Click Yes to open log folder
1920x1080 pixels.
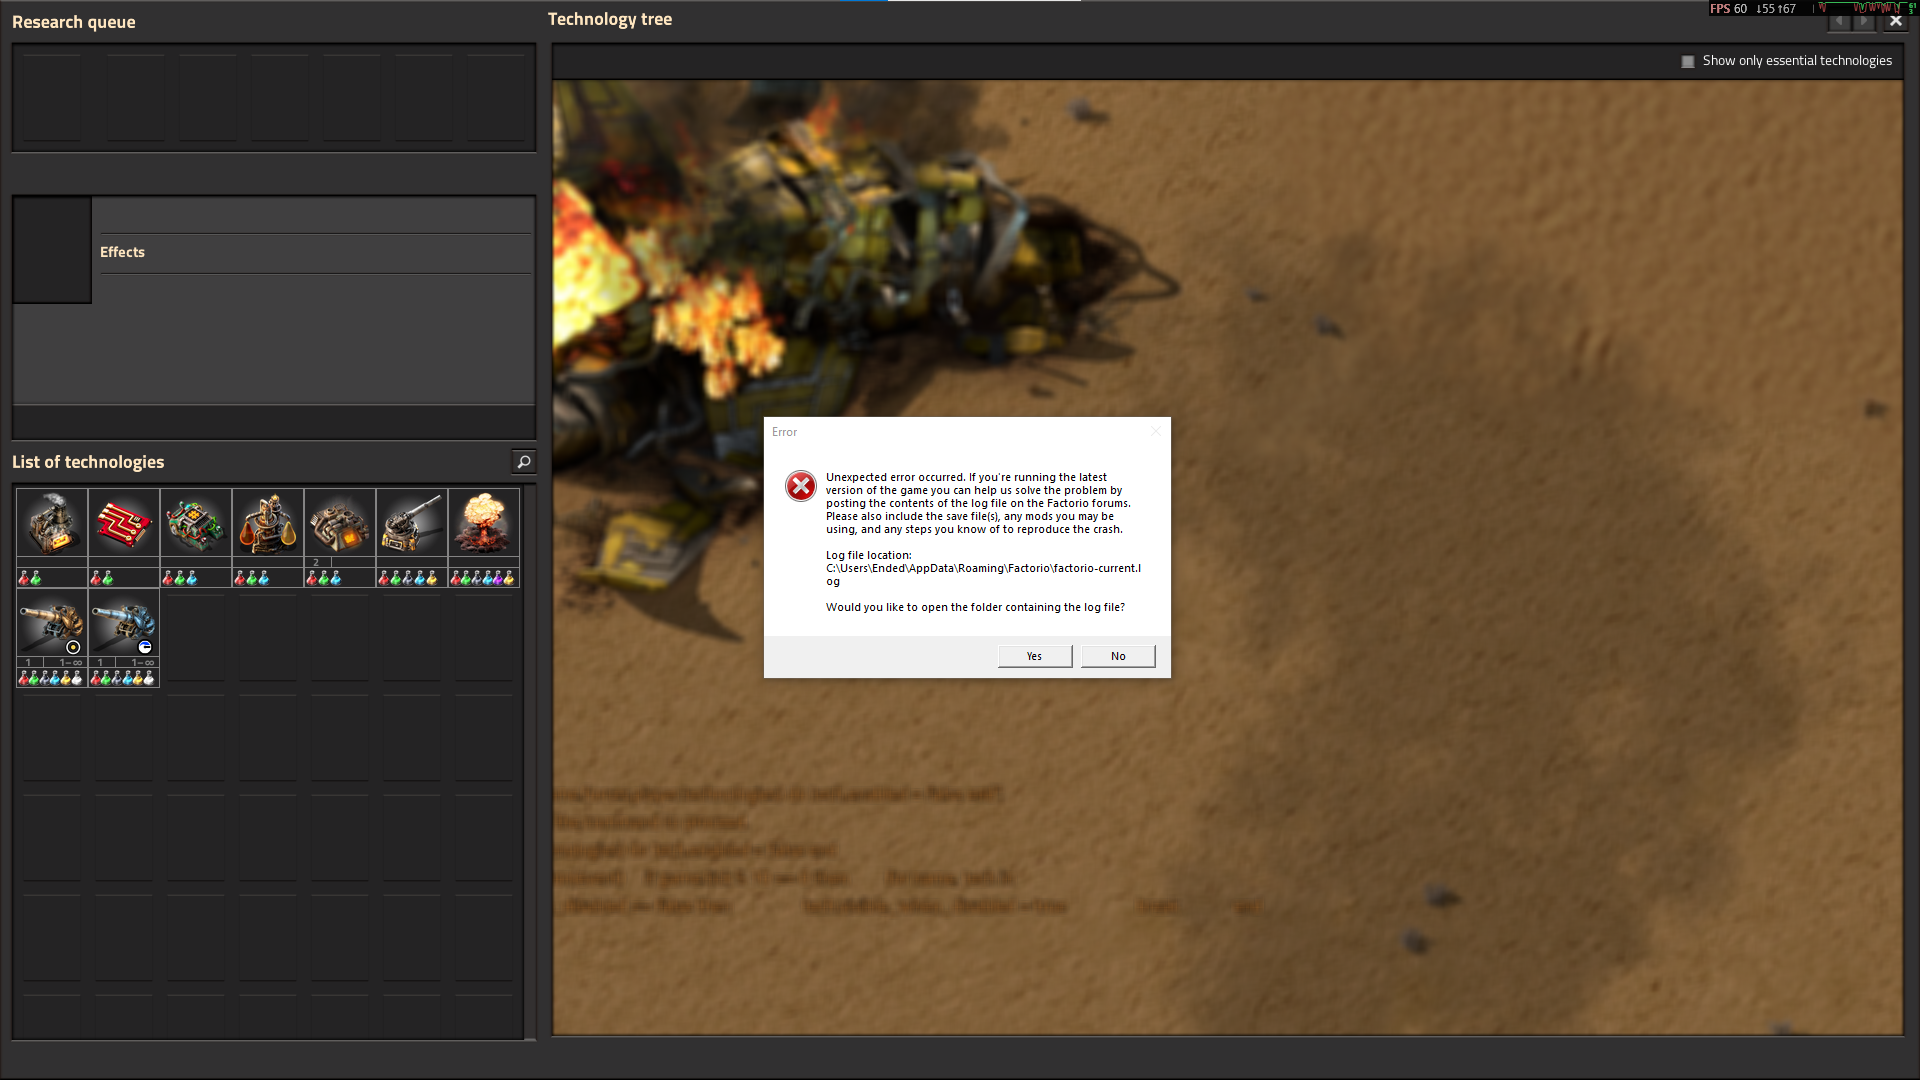point(1034,656)
